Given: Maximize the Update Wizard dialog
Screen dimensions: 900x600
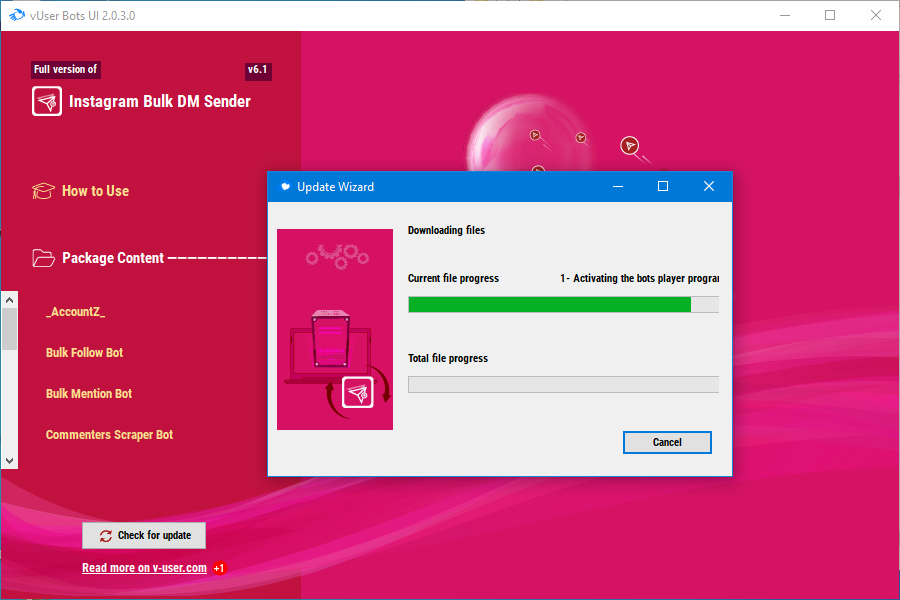Looking at the screenshot, I should 663,186.
